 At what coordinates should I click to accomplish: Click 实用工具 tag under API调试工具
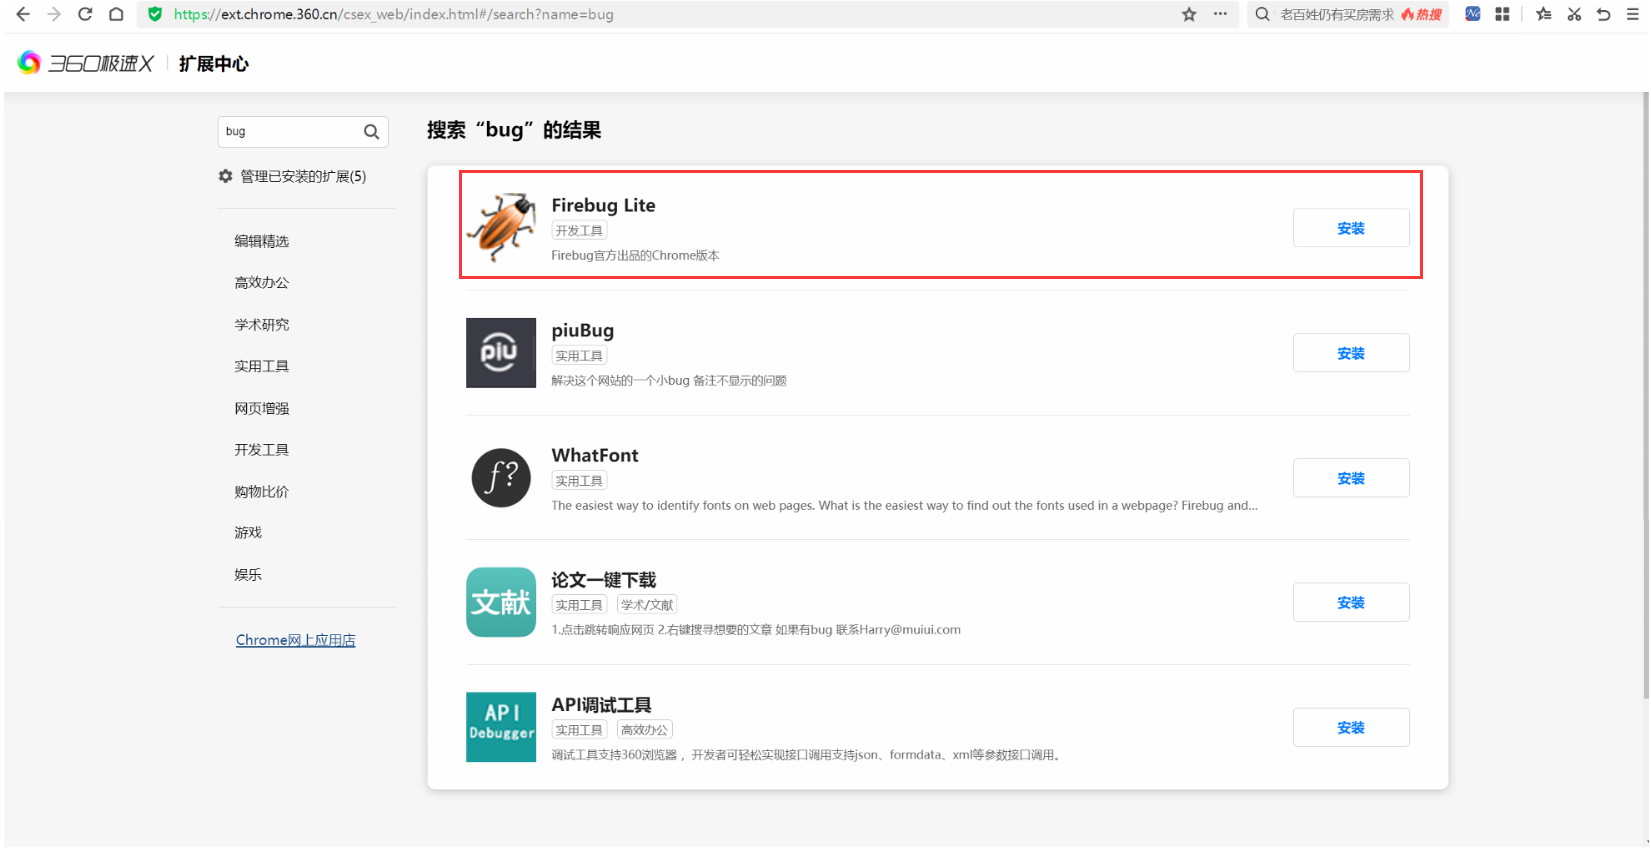(x=580, y=730)
